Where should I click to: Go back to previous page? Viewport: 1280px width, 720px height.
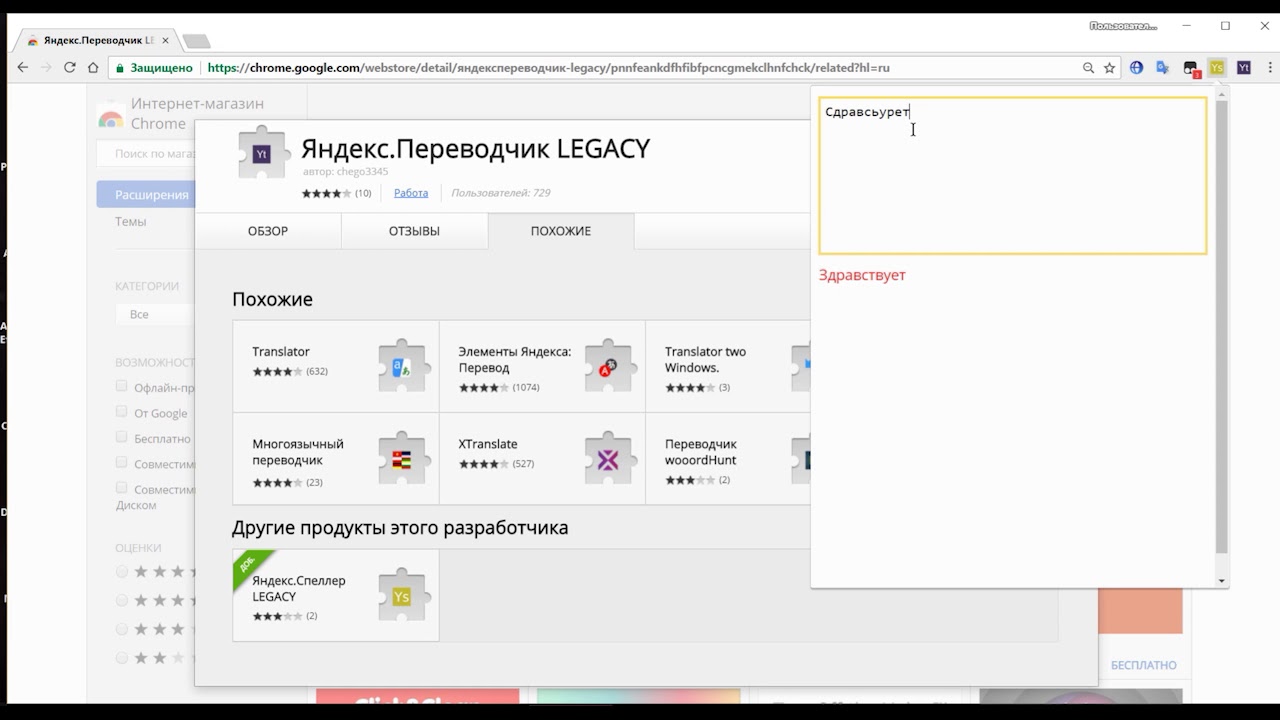(x=22, y=68)
